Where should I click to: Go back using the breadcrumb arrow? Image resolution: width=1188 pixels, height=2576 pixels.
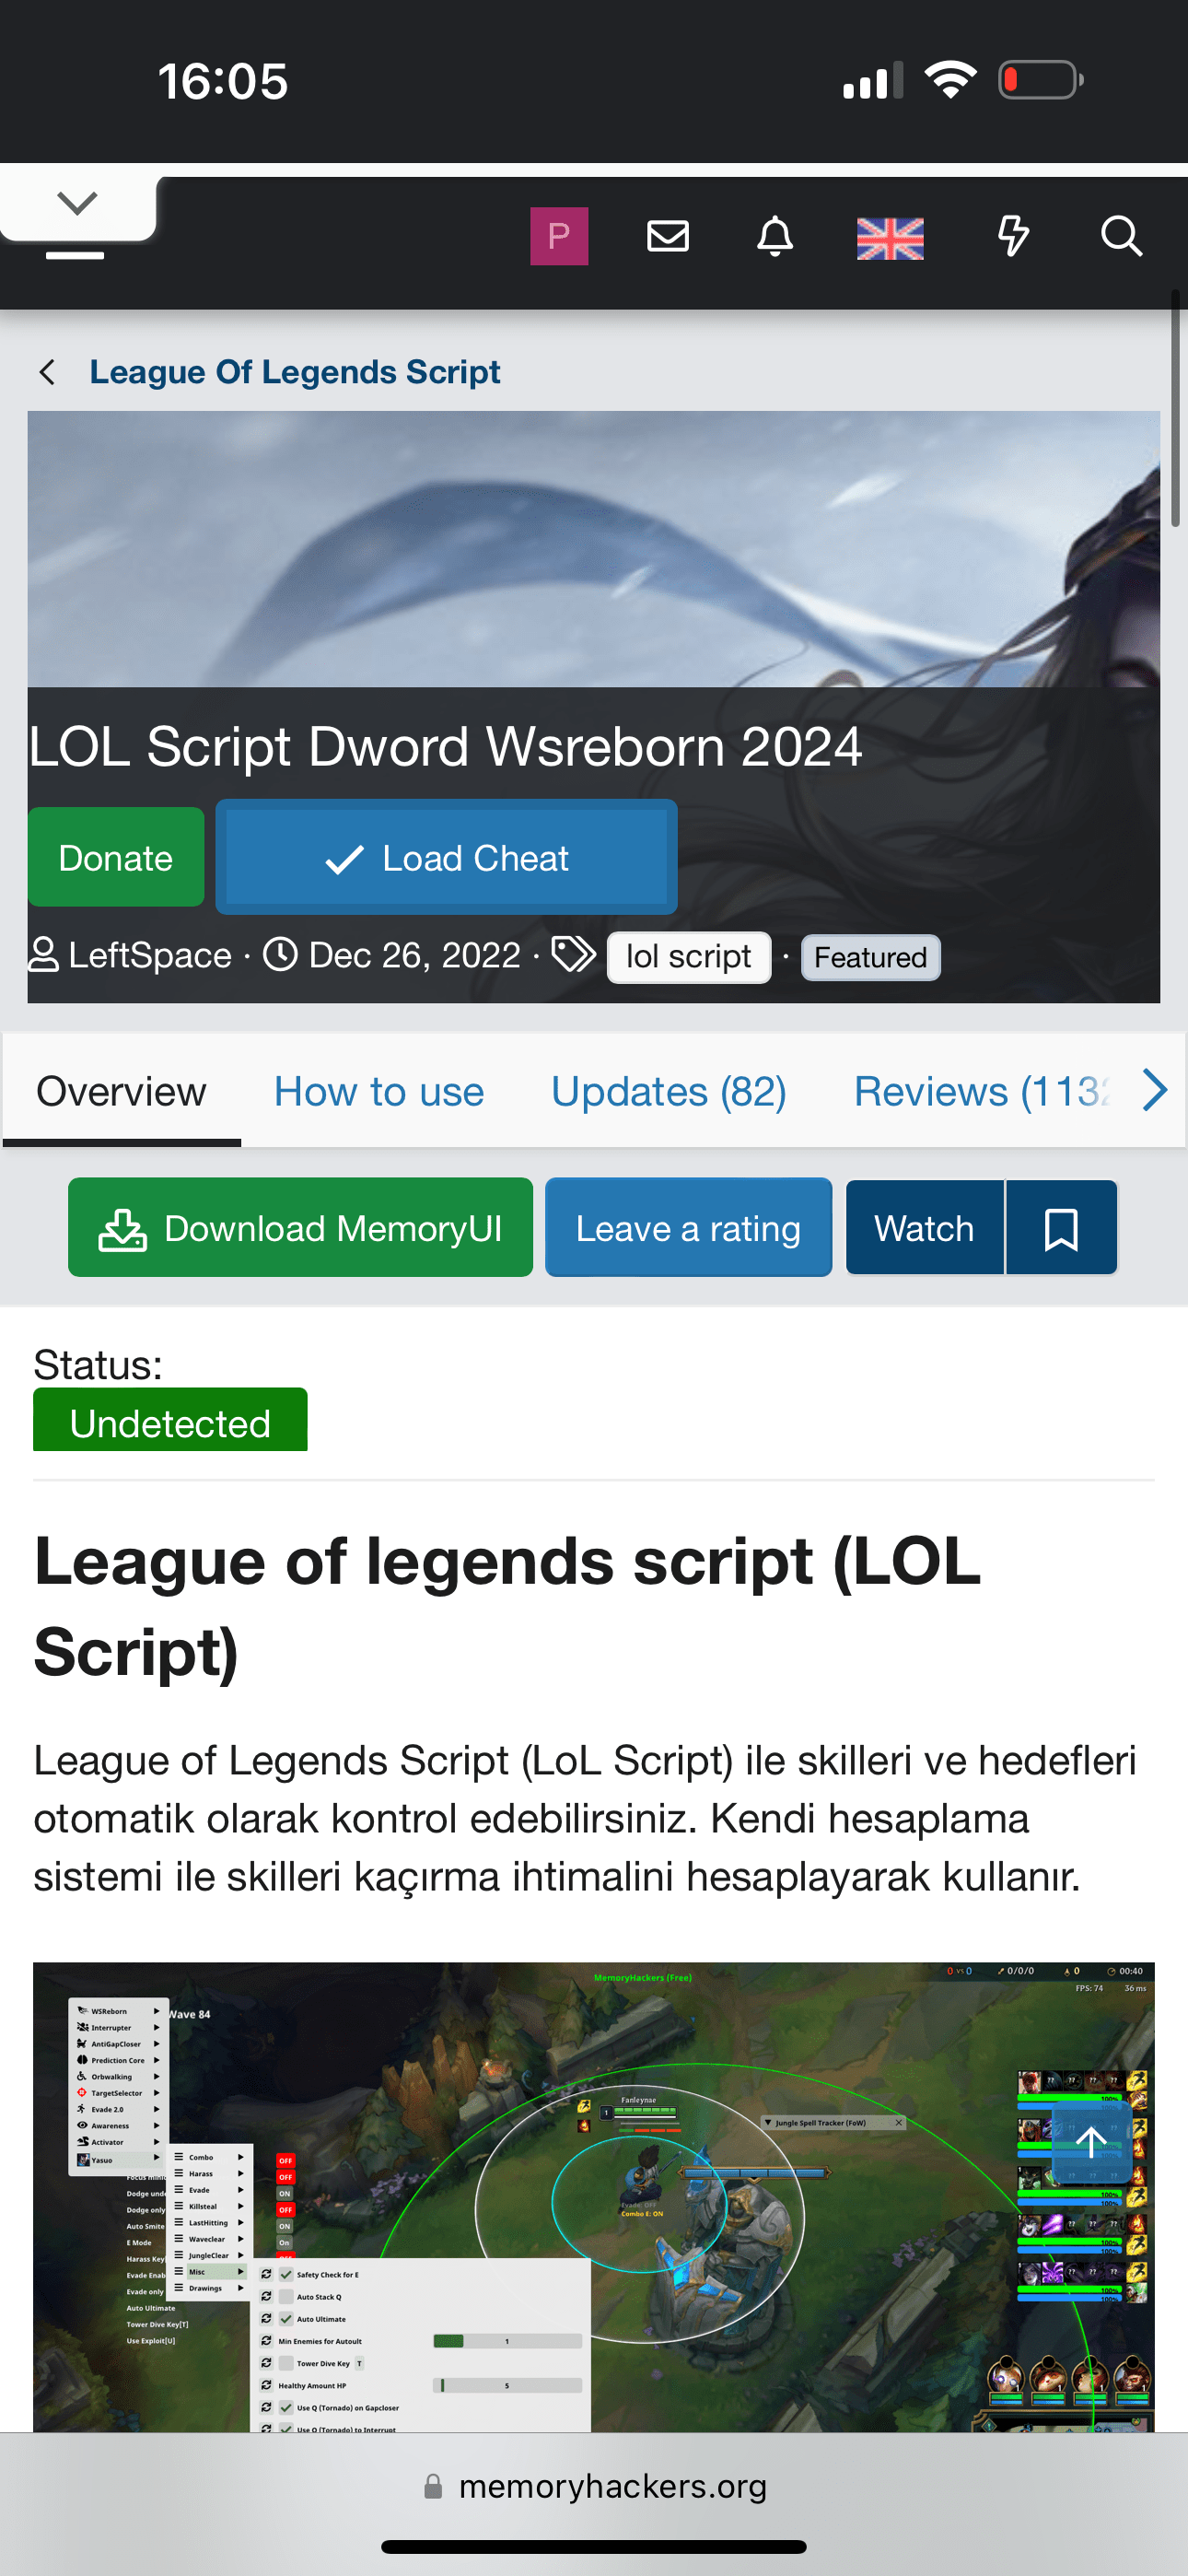[47, 372]
